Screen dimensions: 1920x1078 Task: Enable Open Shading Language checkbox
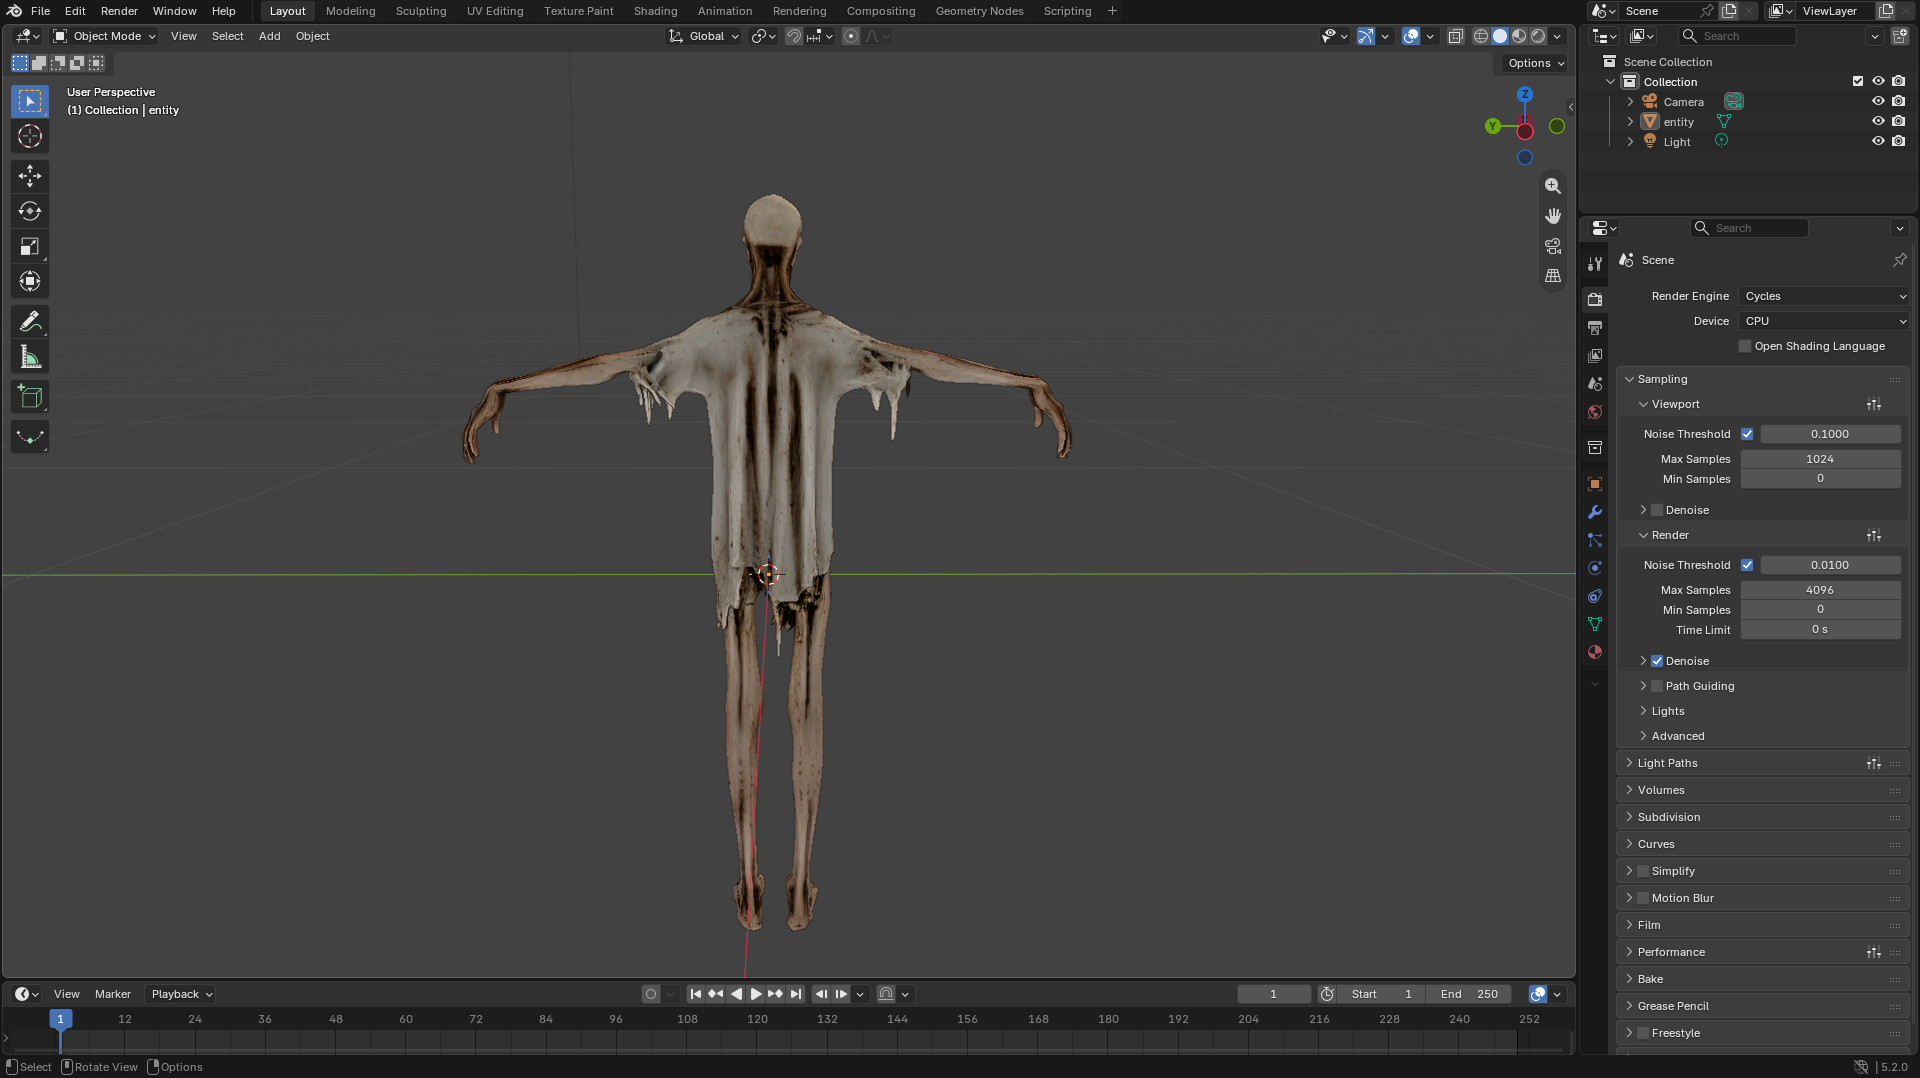1746,346
